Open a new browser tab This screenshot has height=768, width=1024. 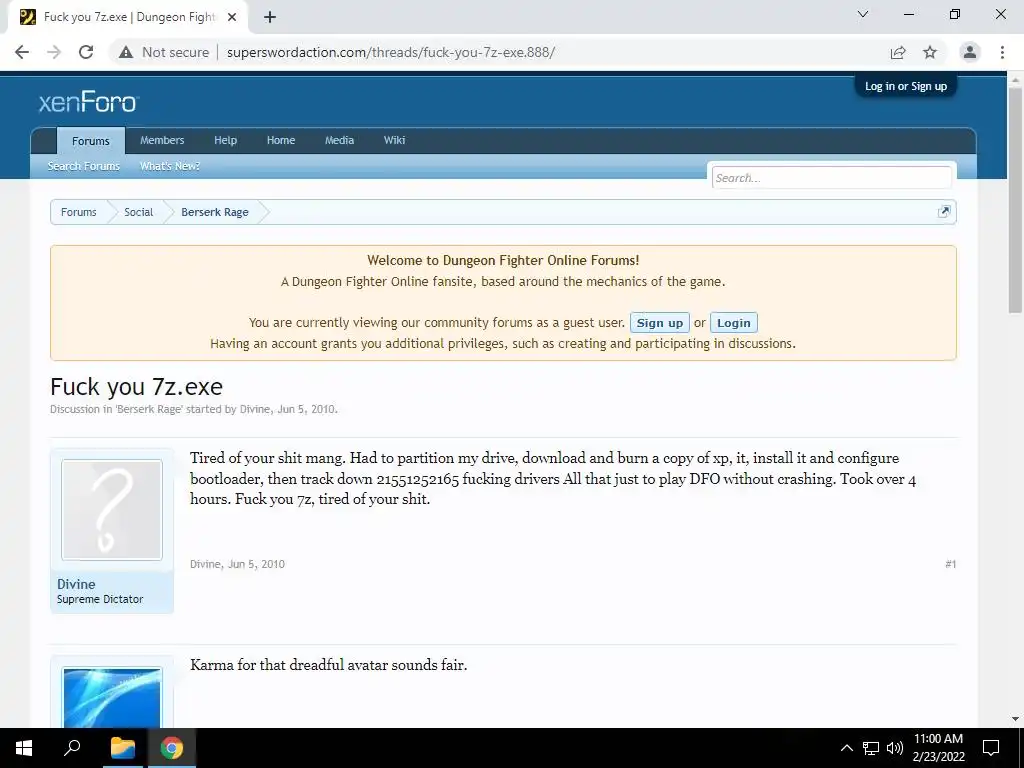[270, 17]
